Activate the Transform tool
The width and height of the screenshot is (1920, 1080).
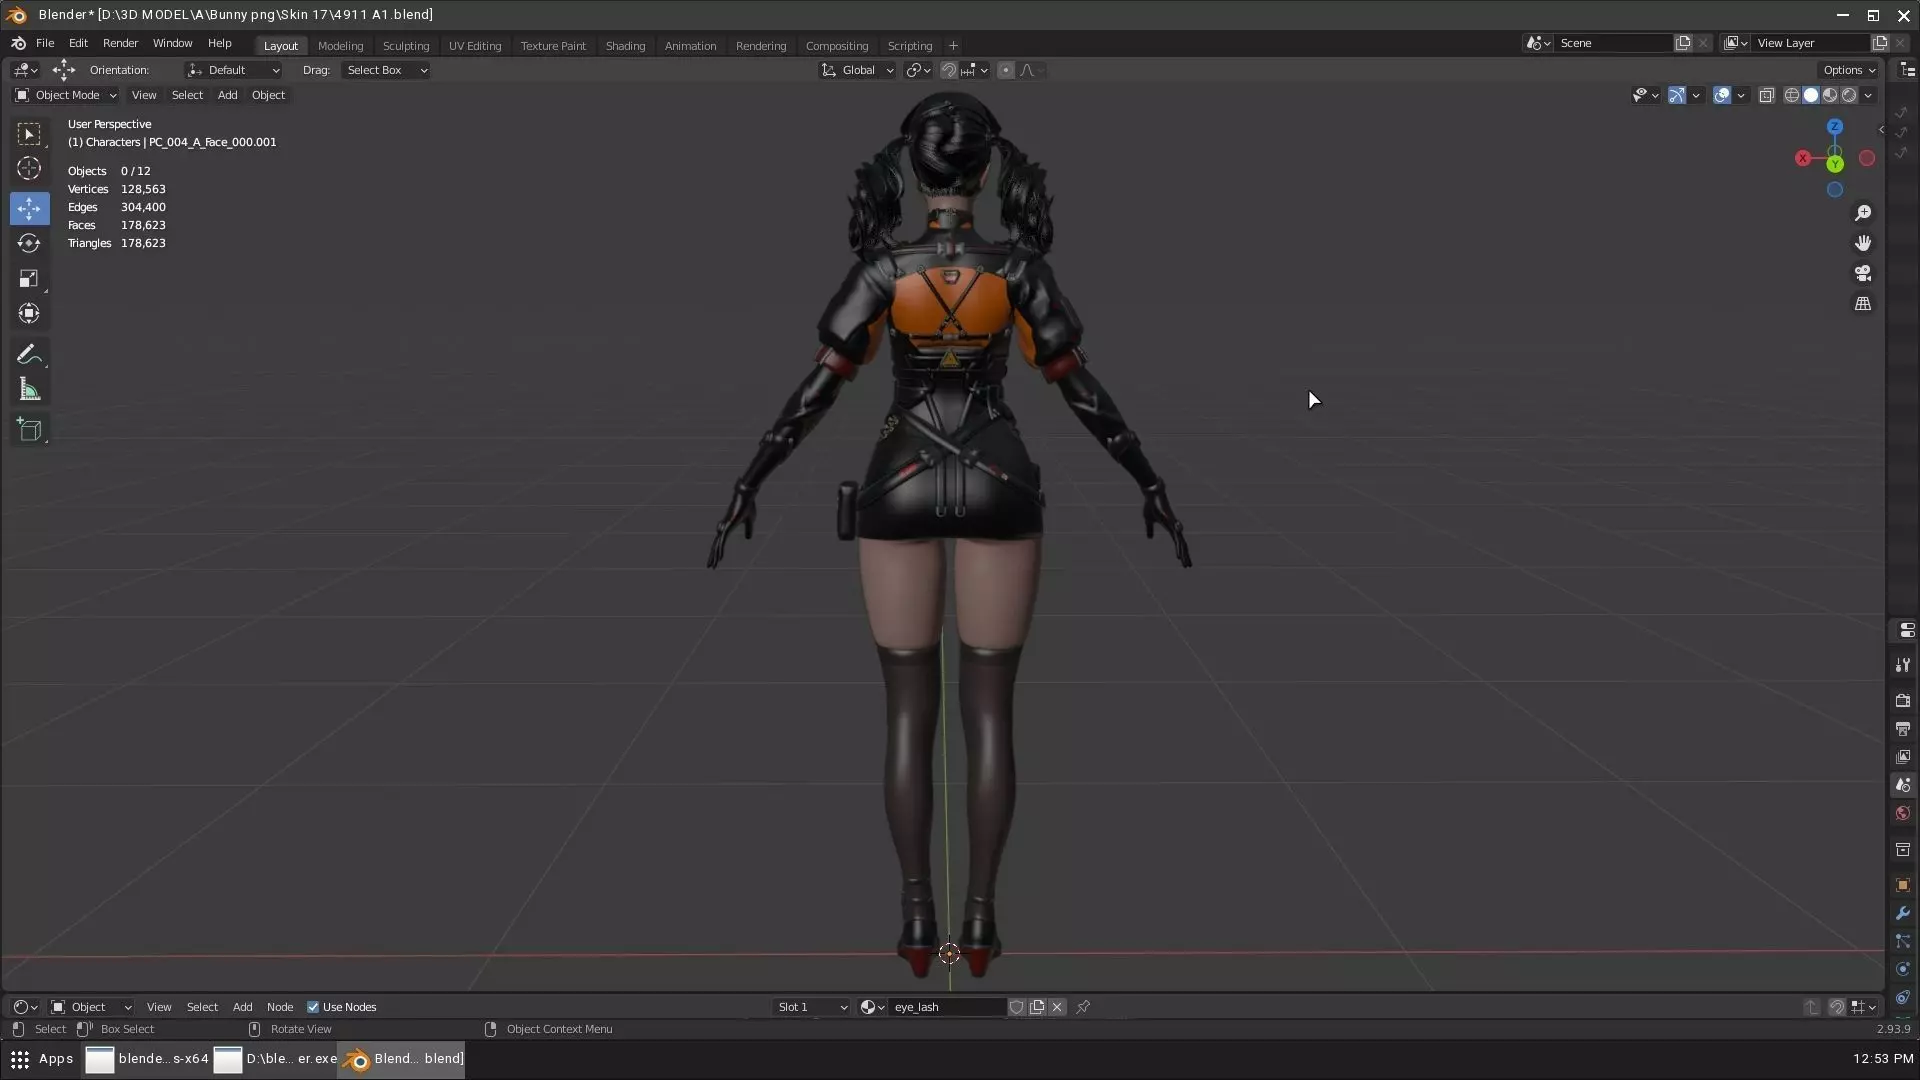(x=29, y=314)
